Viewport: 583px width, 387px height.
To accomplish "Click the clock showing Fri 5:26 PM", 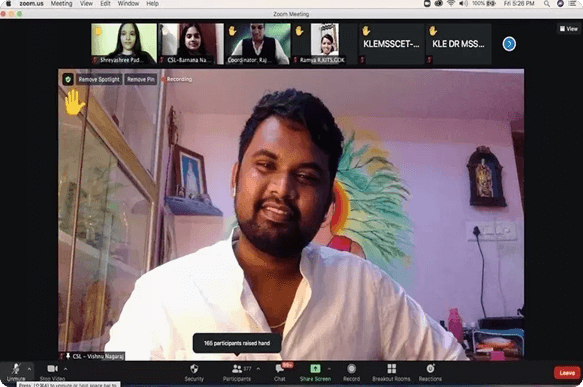I will (519, 4).
